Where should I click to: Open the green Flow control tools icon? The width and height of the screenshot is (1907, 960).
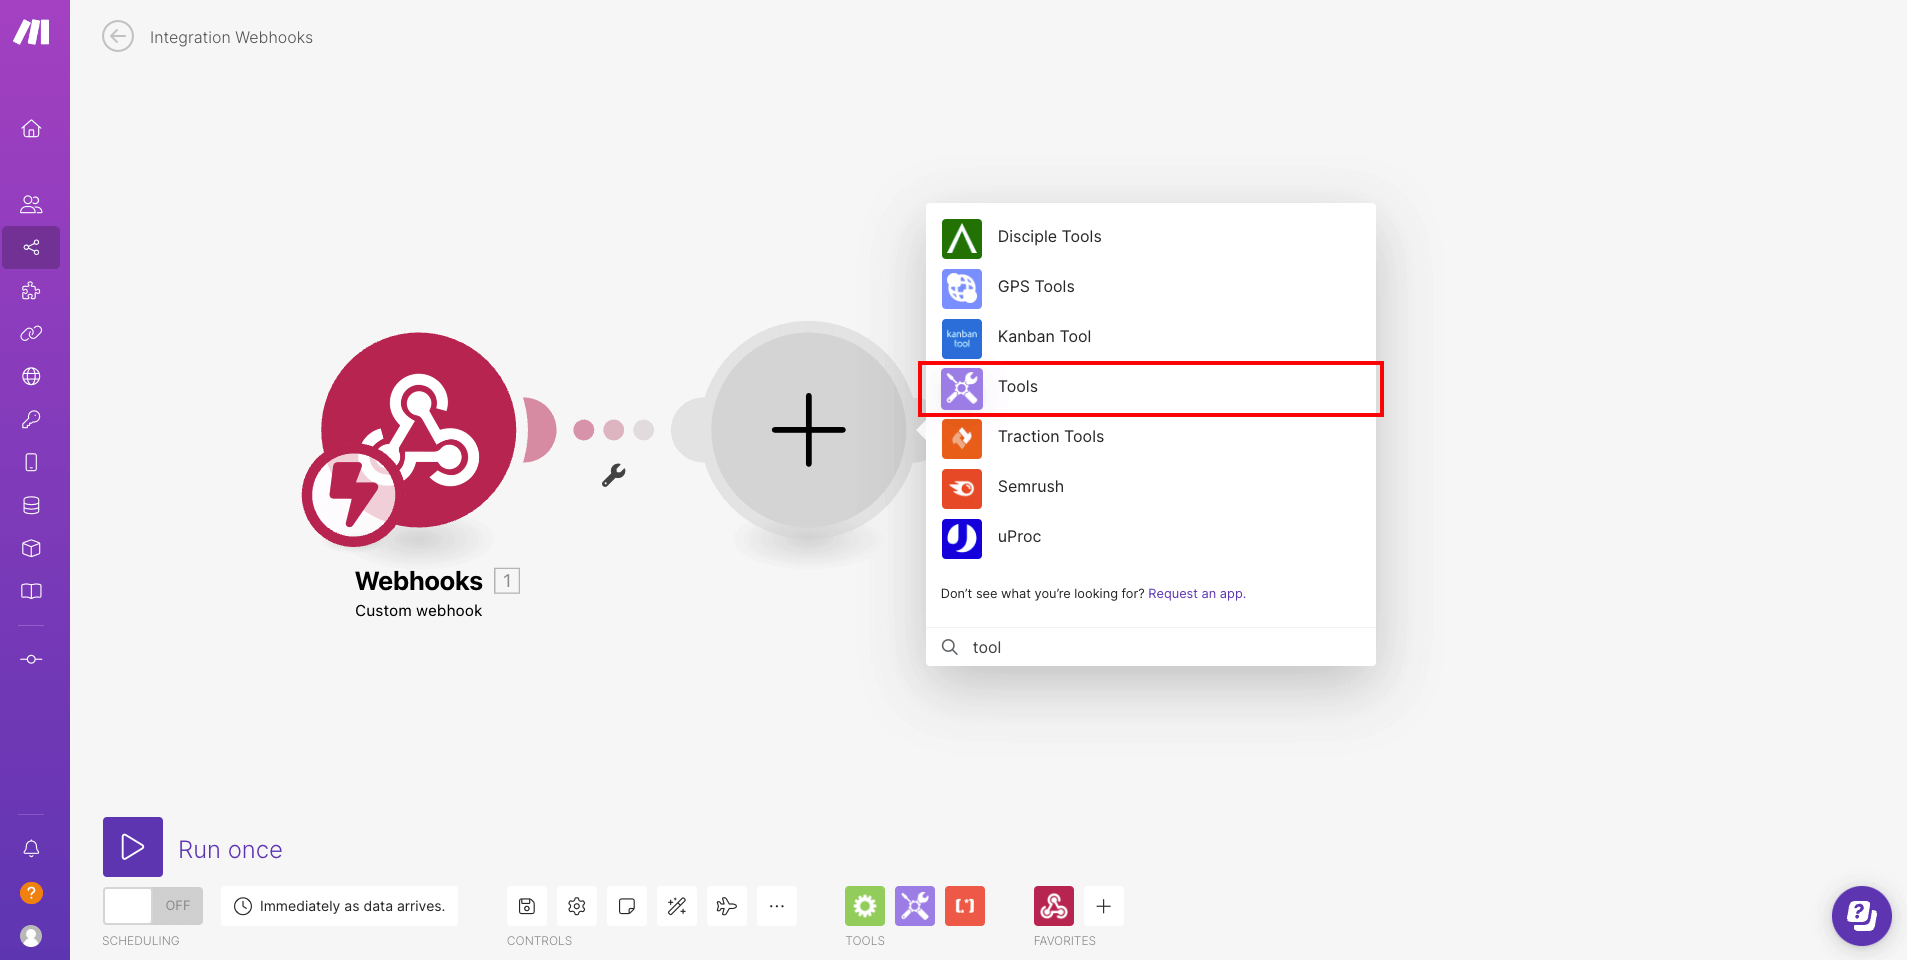tap(865, 906)
